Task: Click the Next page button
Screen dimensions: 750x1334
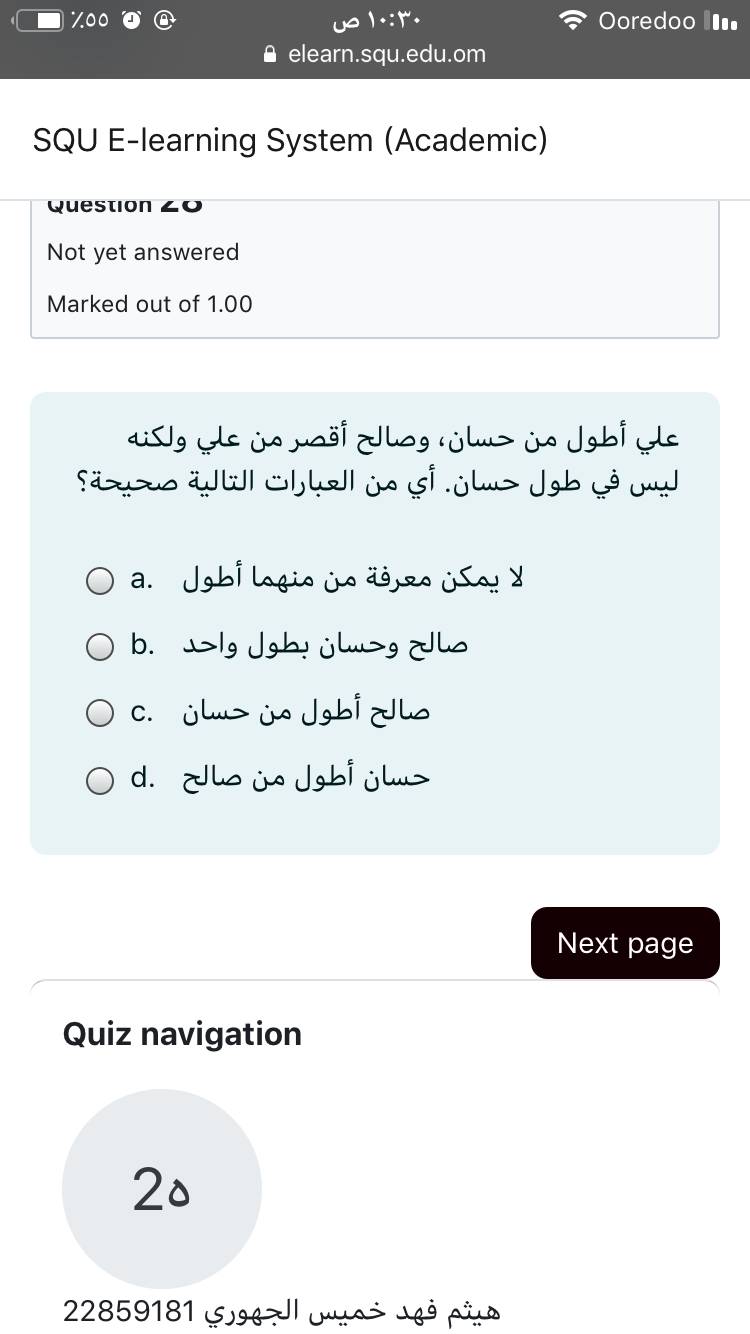Action: tap(625, 943)
